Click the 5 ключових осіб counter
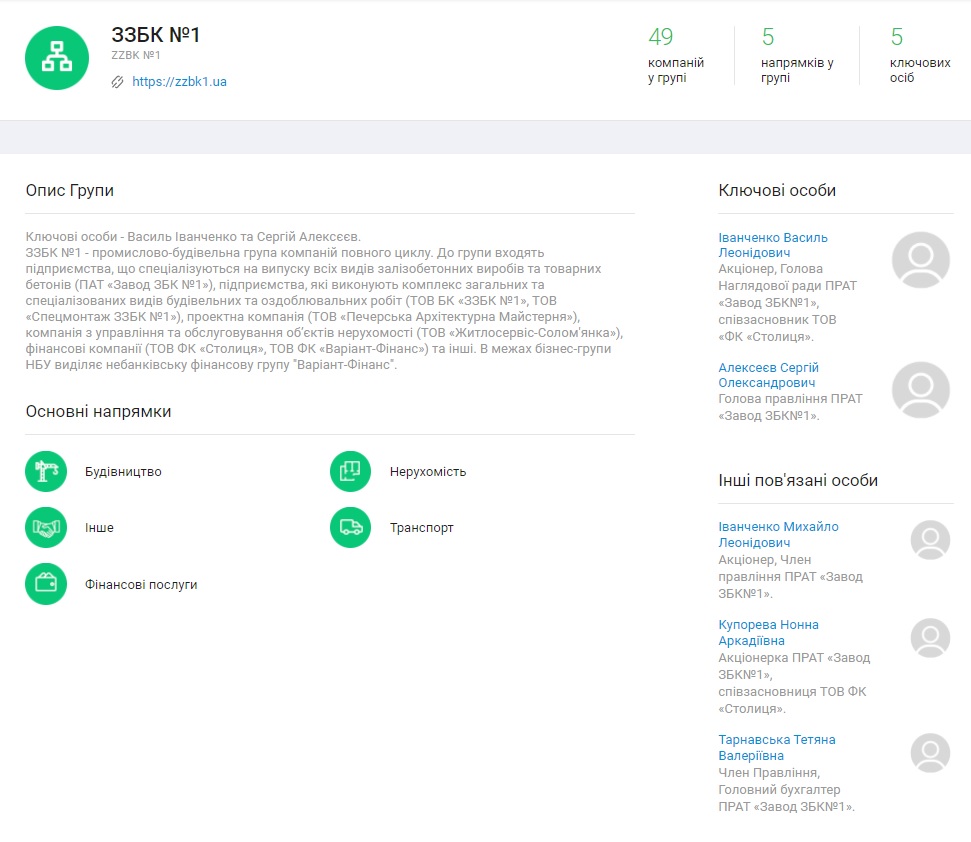Image resolution: width=971 pixels, height=842 pixels. point(919,55)
